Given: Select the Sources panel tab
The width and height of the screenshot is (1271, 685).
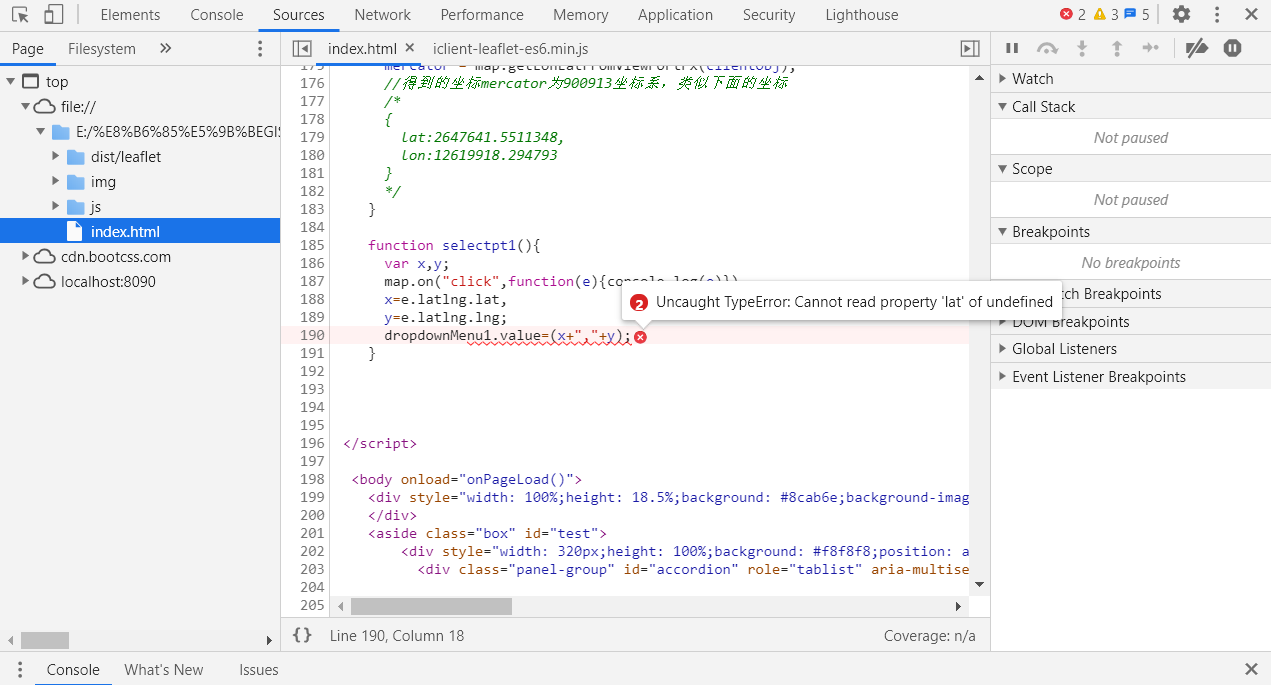Looking at the screenshot, I should click(298, 15).
